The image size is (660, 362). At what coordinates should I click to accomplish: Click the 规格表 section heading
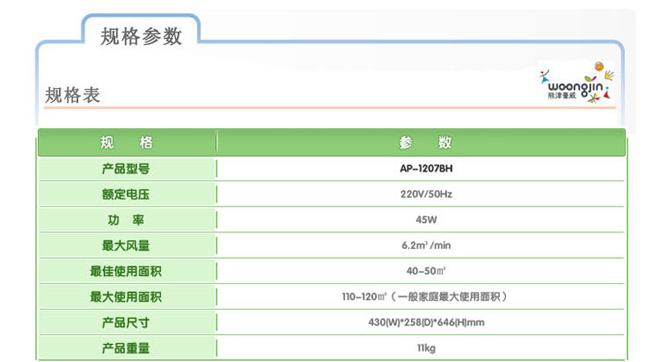tap(72, 95)
